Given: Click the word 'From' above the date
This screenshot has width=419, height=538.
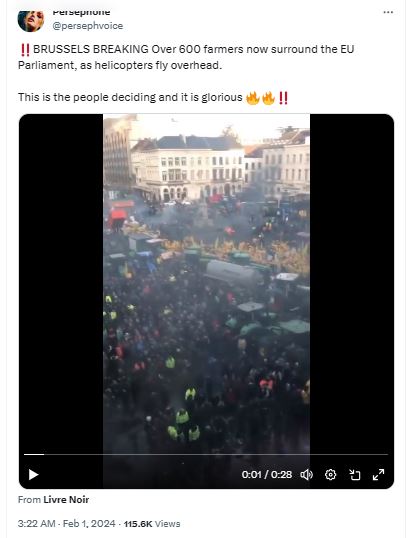Looking at the screenshot, I should [30, 500].
